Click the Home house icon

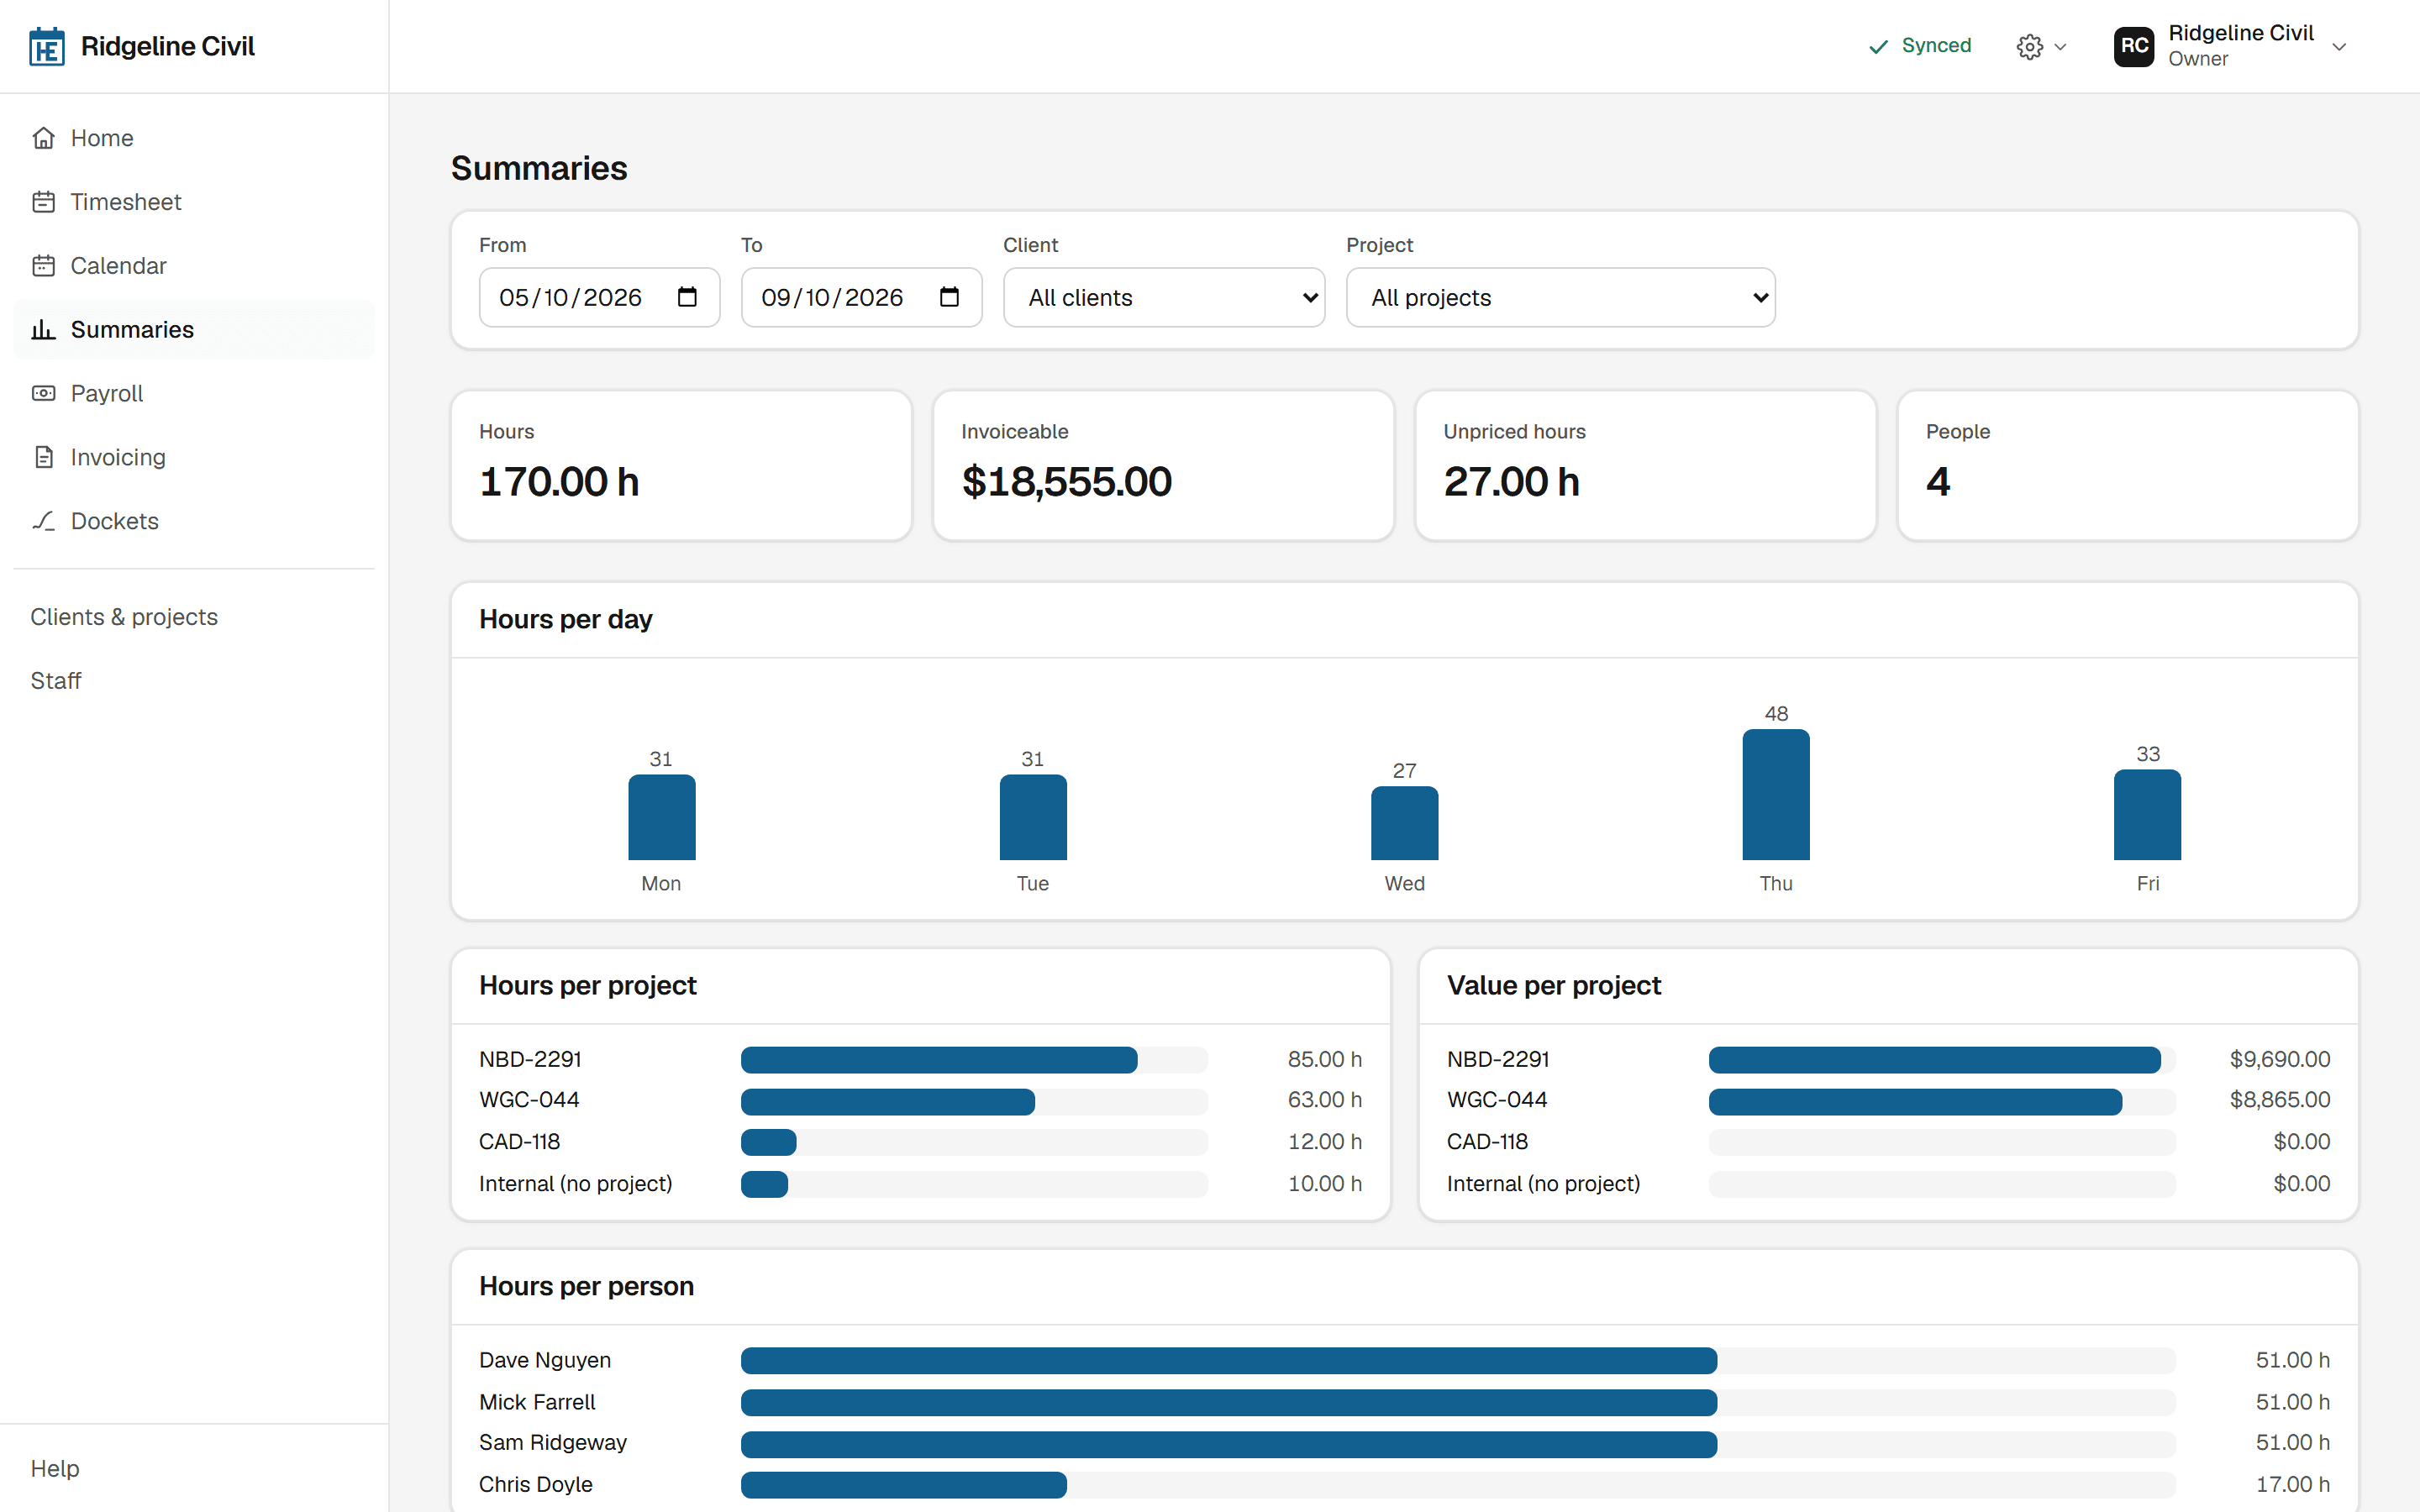click(x=43, y=138)
